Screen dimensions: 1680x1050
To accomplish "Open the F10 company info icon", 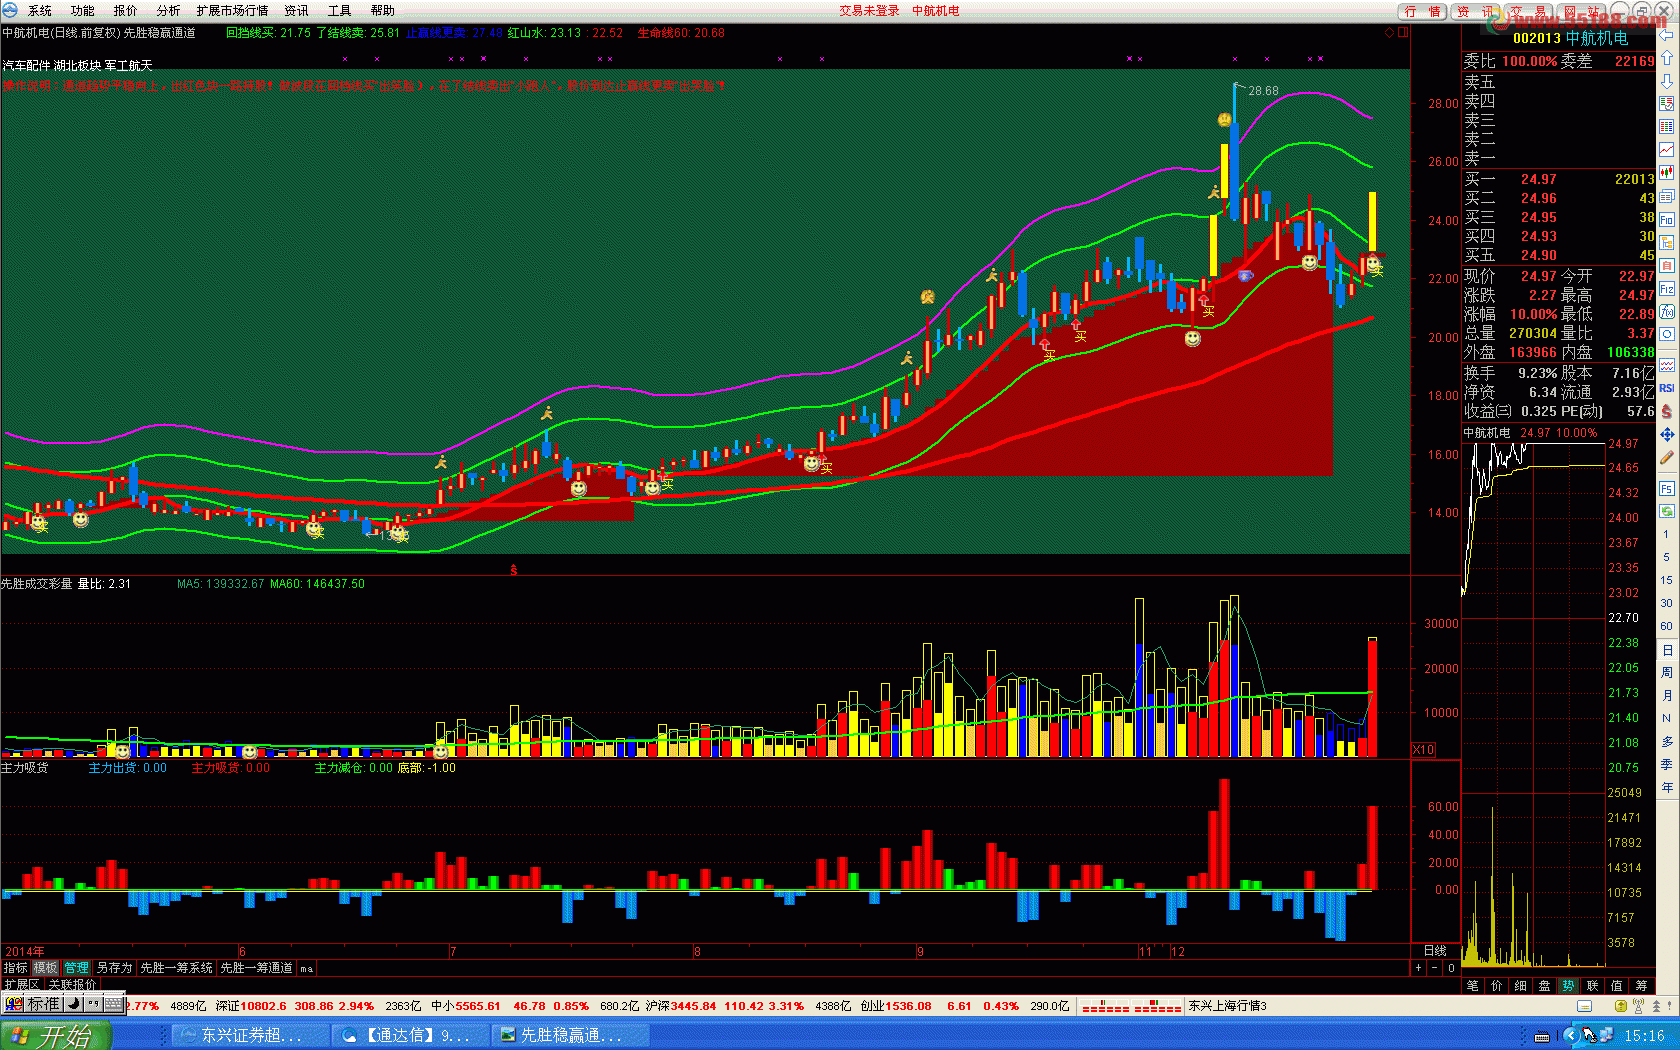I will click(1667, 219).
